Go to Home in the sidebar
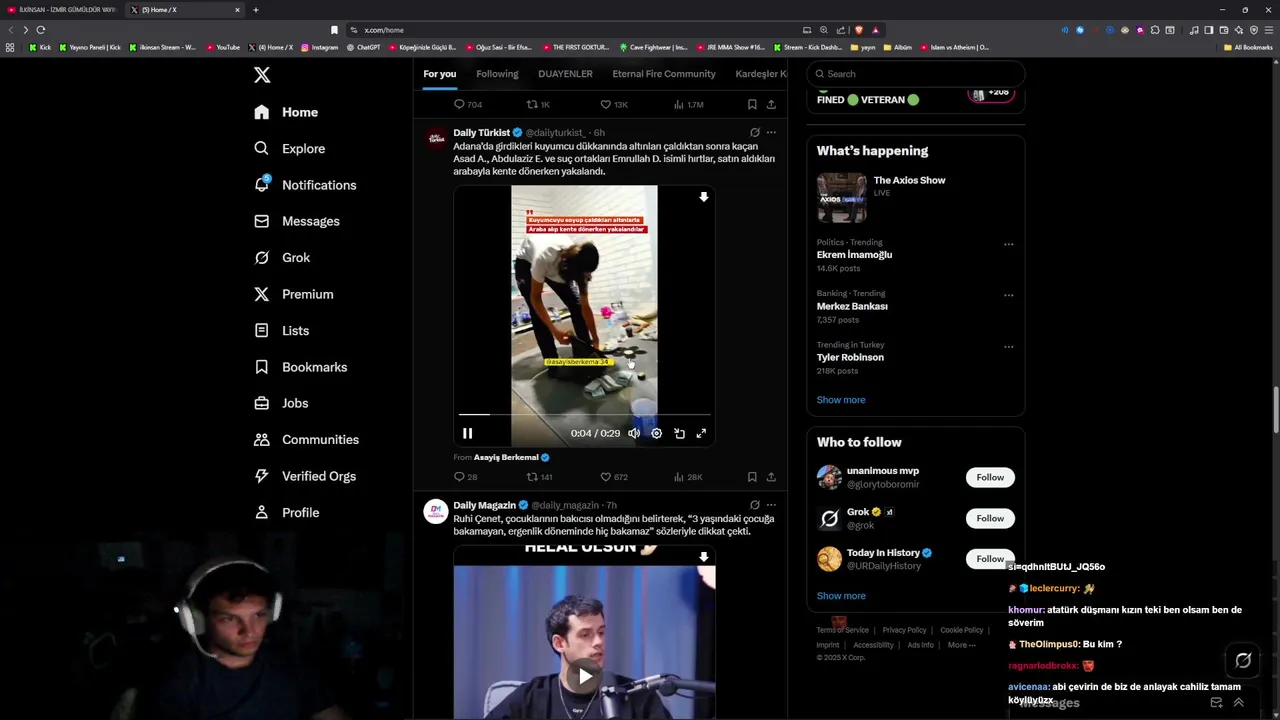The height and width of the screenshot is (720, 1280). click(x=286, y=112)
